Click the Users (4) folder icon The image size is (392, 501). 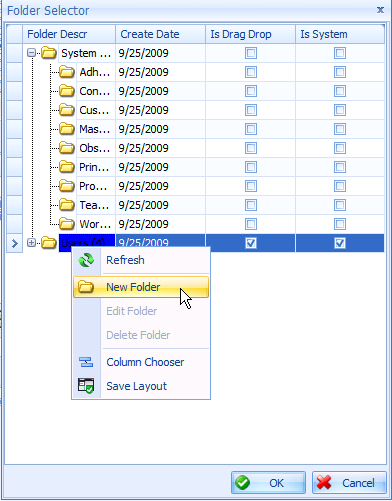point(49,243)
